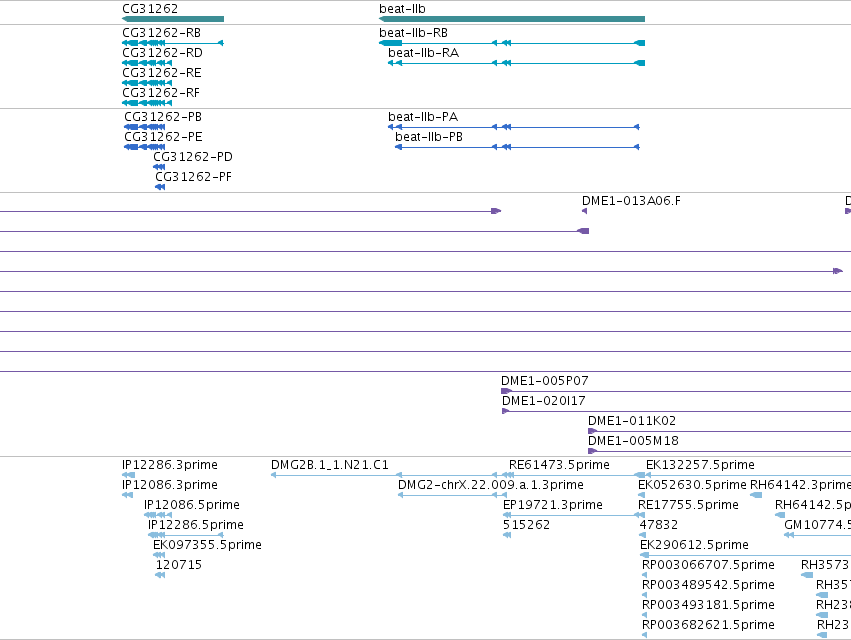The image size is (851, 640).
Task: Click the beat-IIb-RB thick exon block
Action: 391,43
